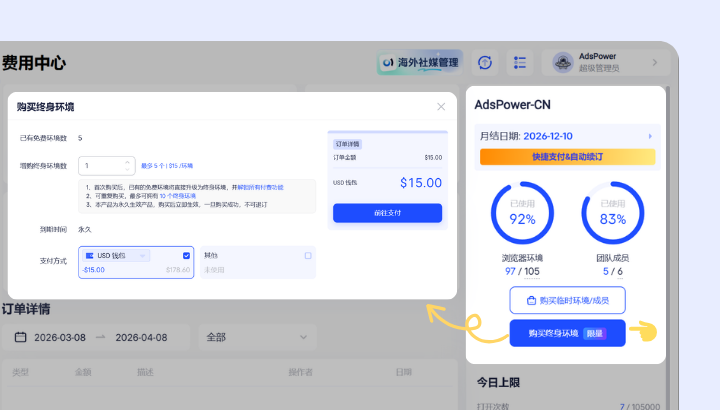Image resolution: width=720 pixels, height=410 pixels.
Task: Select the start date 2026-03-08
Action: coord(60,337)
